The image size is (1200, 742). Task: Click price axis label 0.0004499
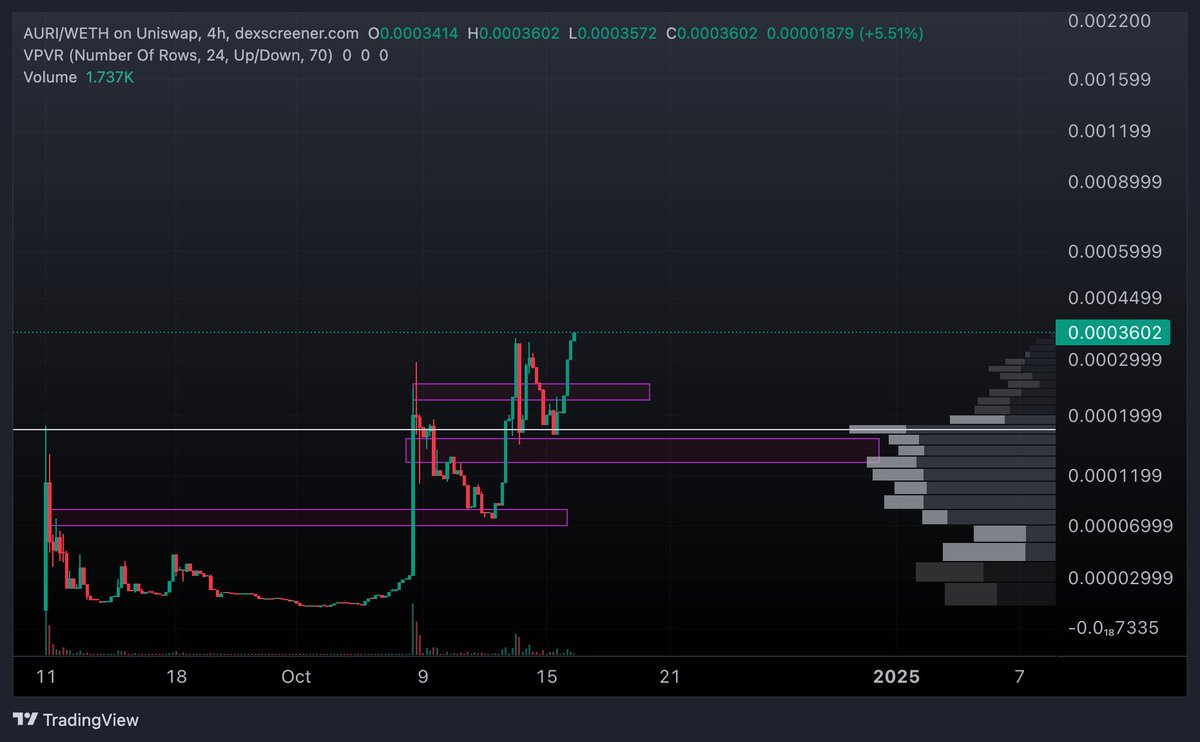(1115, 297)
